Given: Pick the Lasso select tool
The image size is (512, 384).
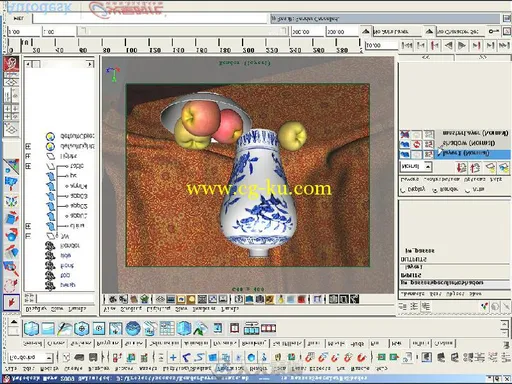Looking at the screenshot, I should tap(11, 285).
